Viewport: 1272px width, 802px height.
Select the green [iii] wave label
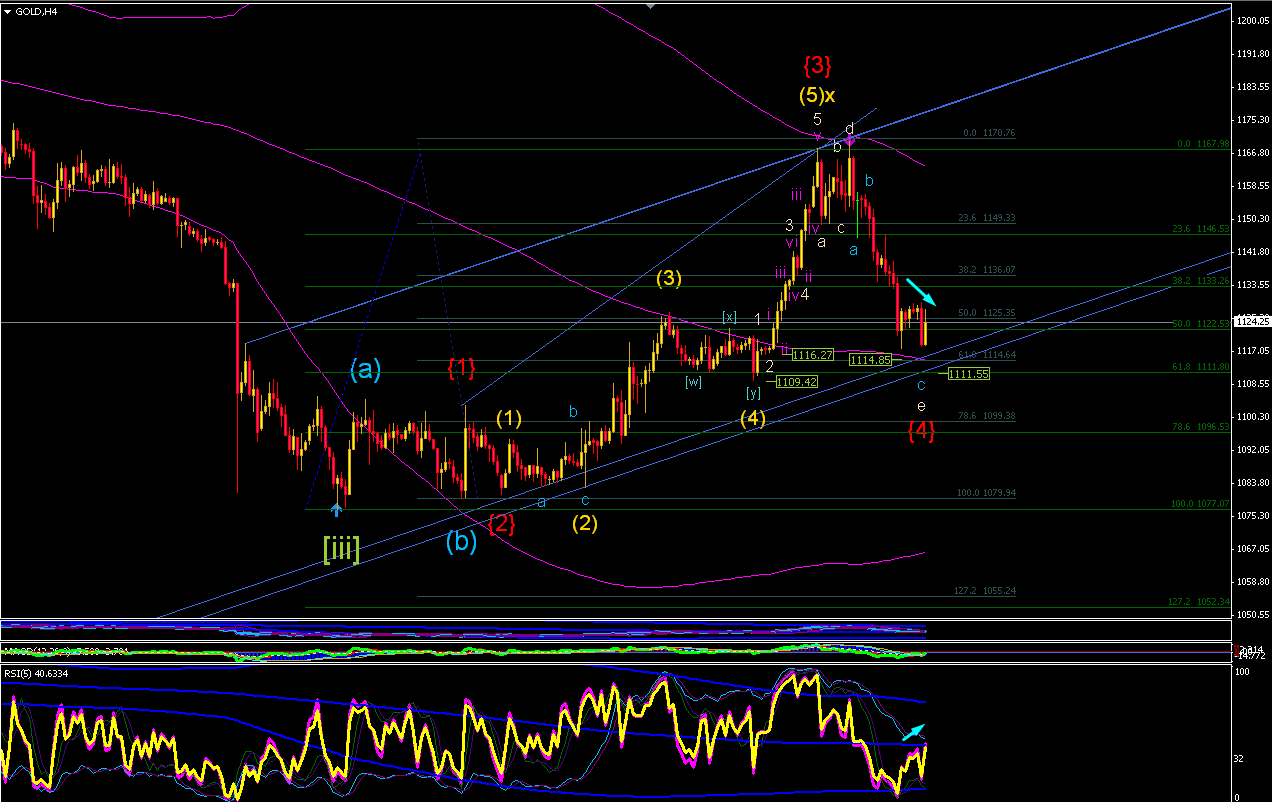click(341, 548)
